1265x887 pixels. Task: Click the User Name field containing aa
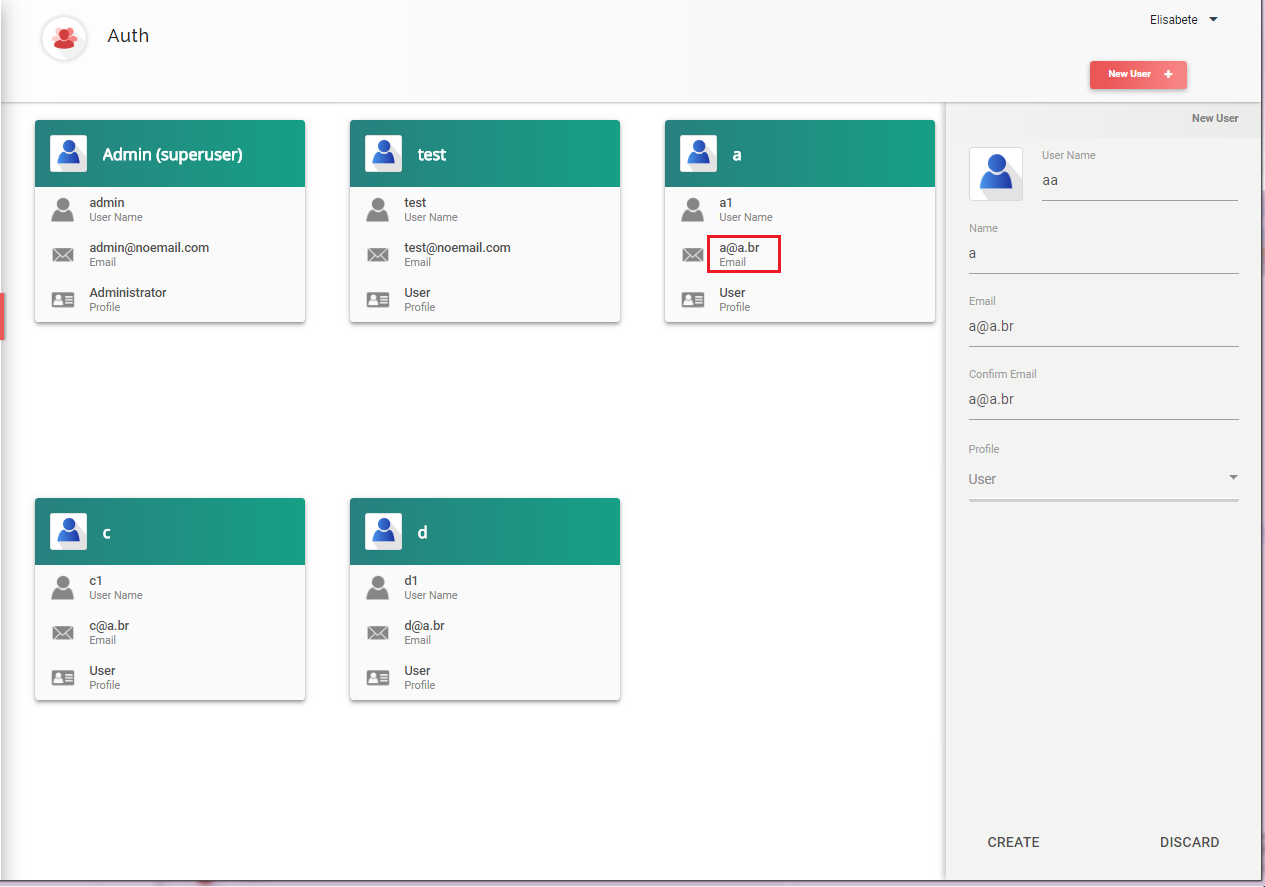(x=1140, y=181)
